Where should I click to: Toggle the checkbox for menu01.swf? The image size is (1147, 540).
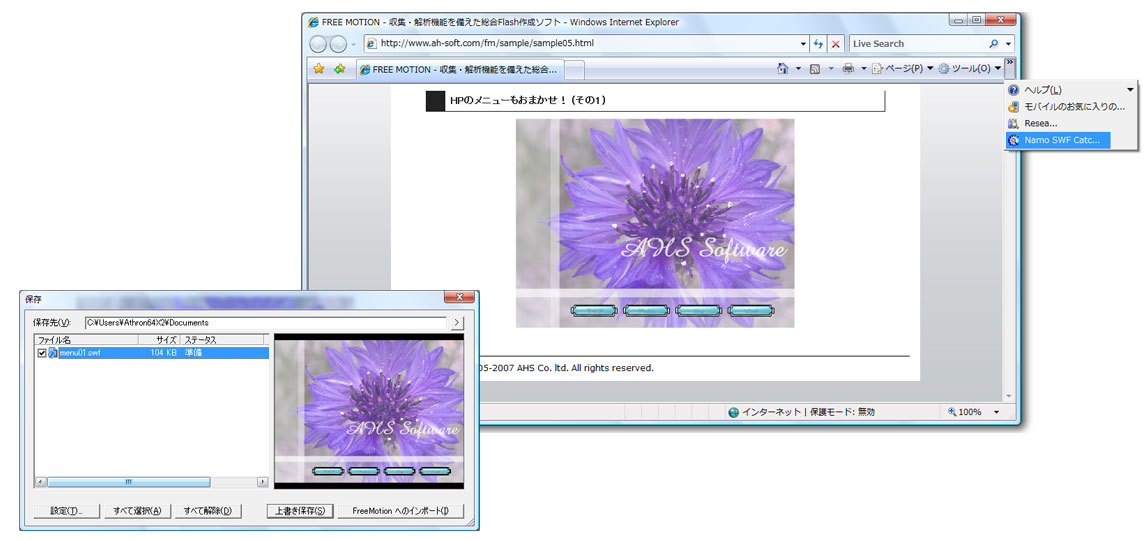[x=42, y=353]
